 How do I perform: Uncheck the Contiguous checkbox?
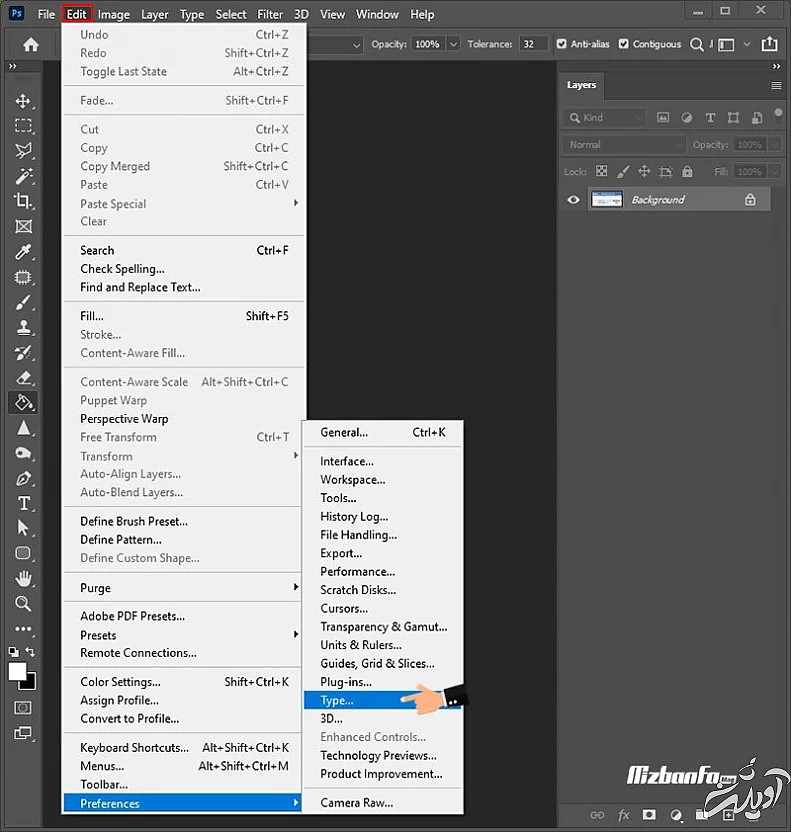(624, 44)
